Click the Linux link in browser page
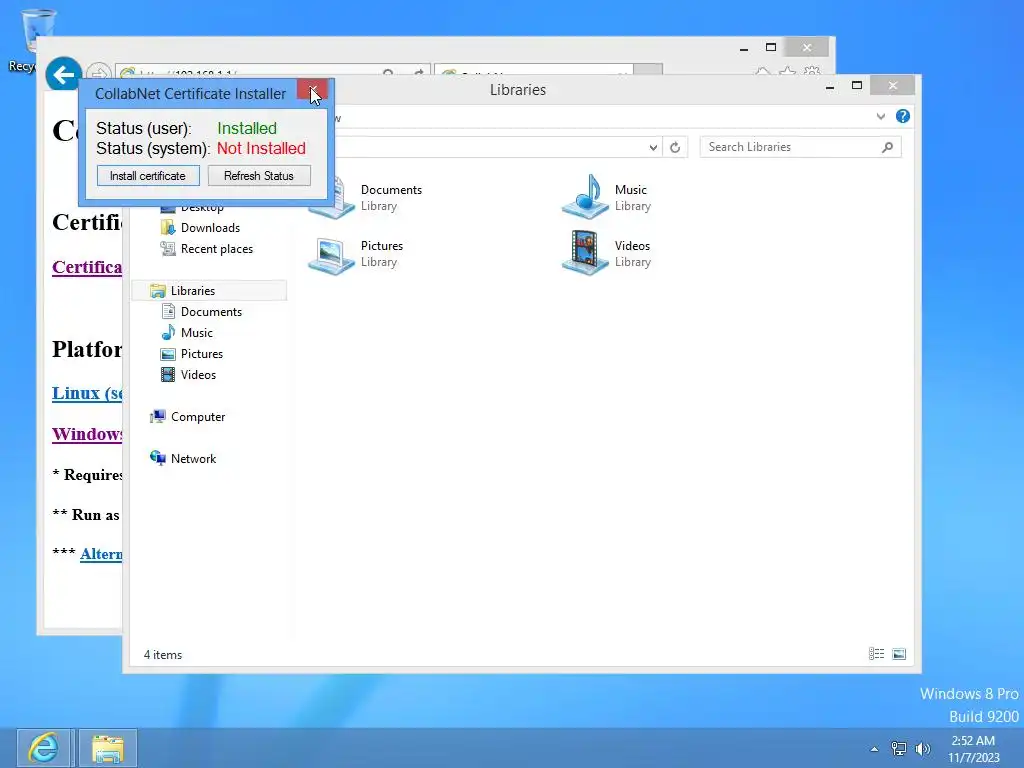 (87, 393)
